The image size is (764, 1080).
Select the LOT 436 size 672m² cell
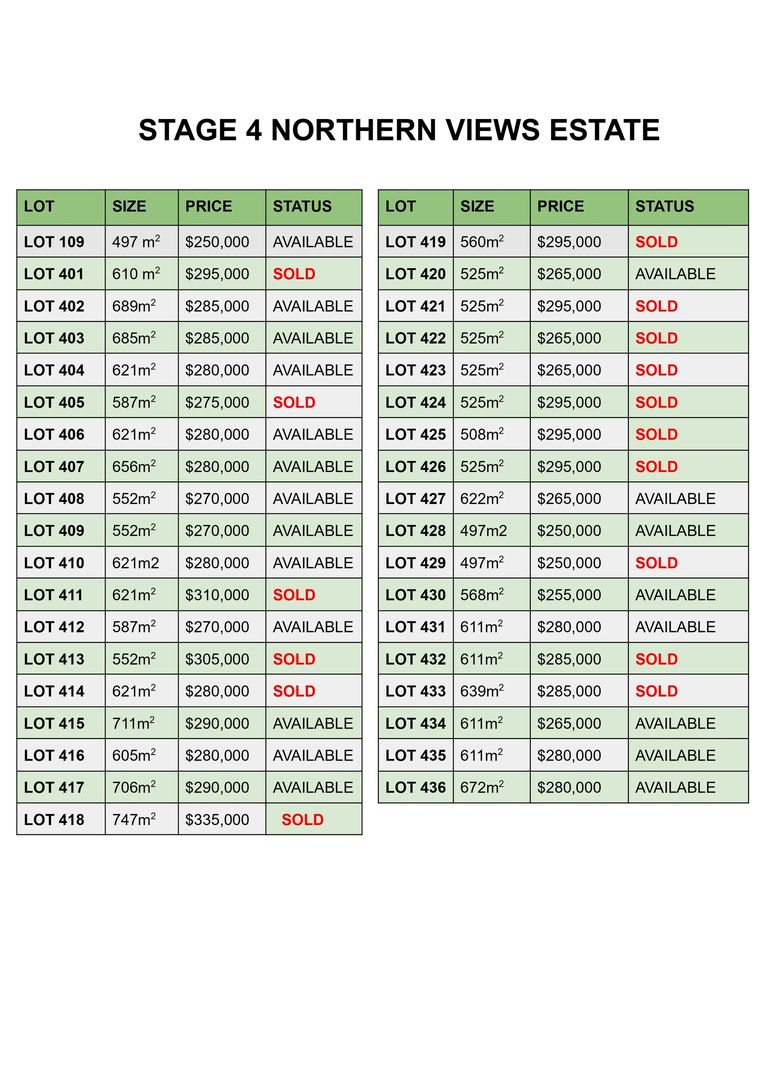(492, 787)
